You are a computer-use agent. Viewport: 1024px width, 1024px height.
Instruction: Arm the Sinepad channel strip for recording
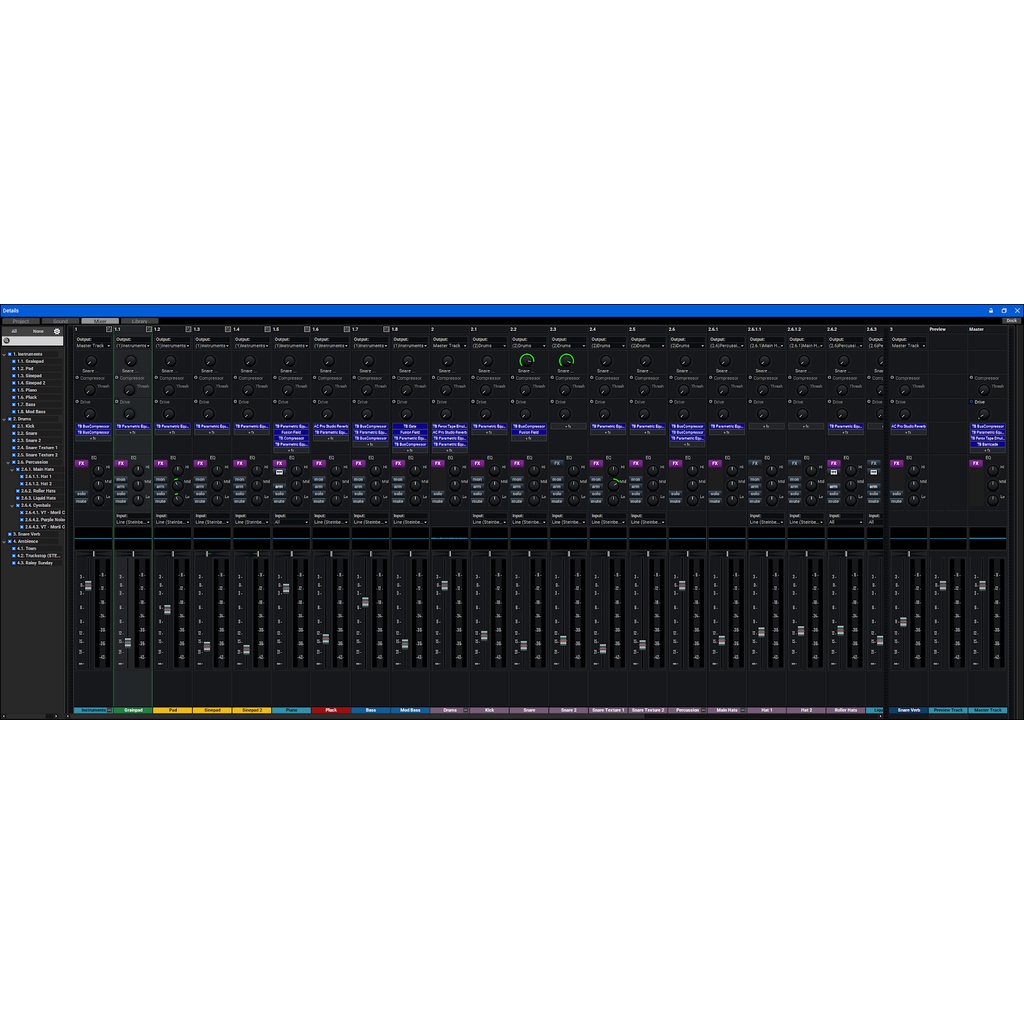(200, 487)
